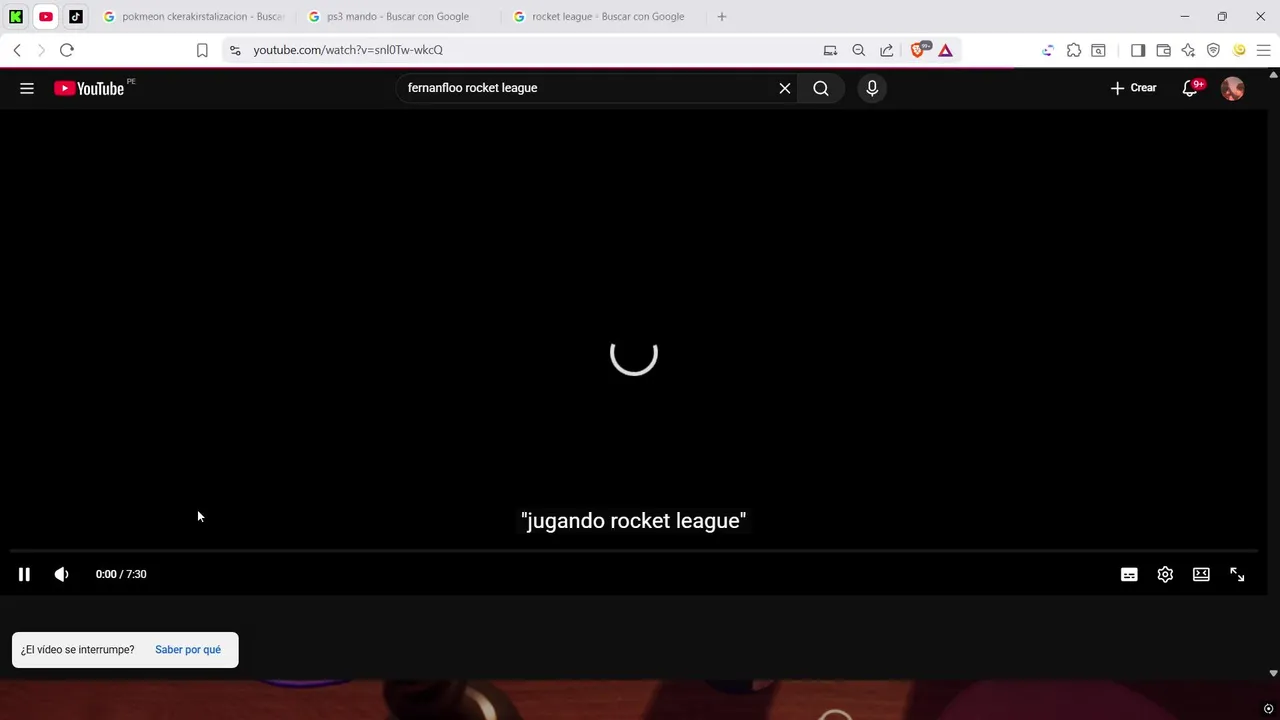
Task: Open the YouTube guide hamburger menu
Action: pyautogui.click(x=27, y=88)
